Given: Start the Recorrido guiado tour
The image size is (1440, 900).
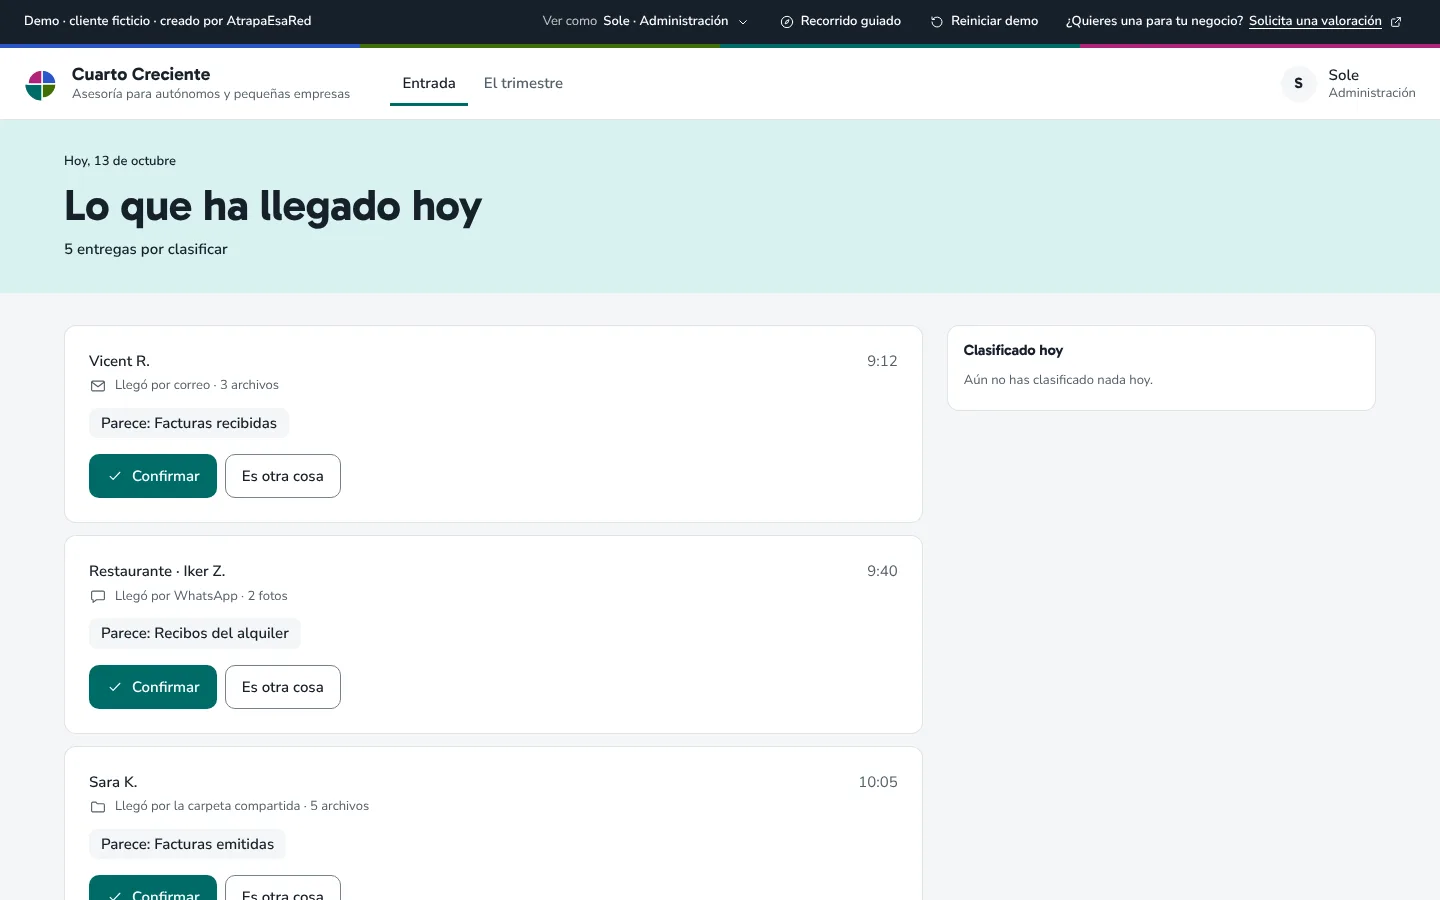Looking at the screenshot, I should click(840, 21).
